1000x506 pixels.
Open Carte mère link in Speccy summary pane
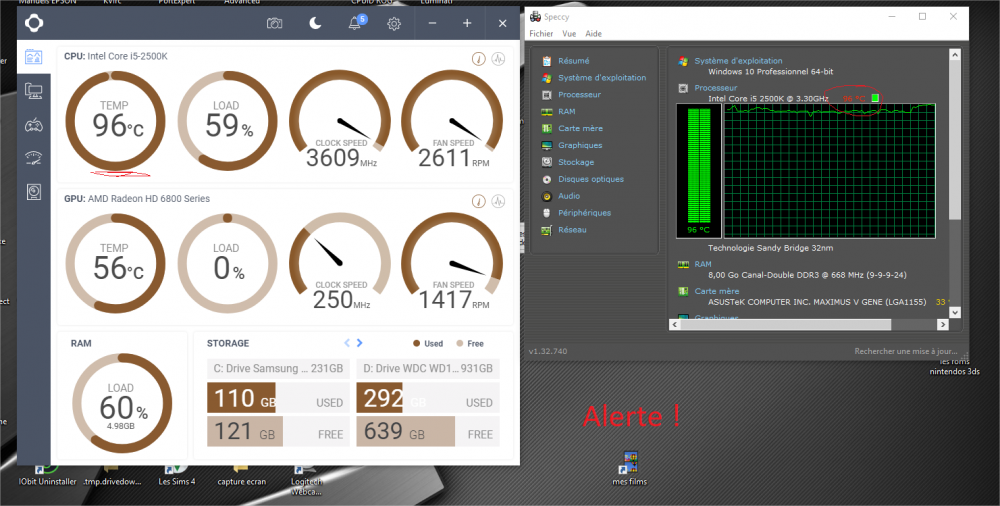[x=717, y=291]
